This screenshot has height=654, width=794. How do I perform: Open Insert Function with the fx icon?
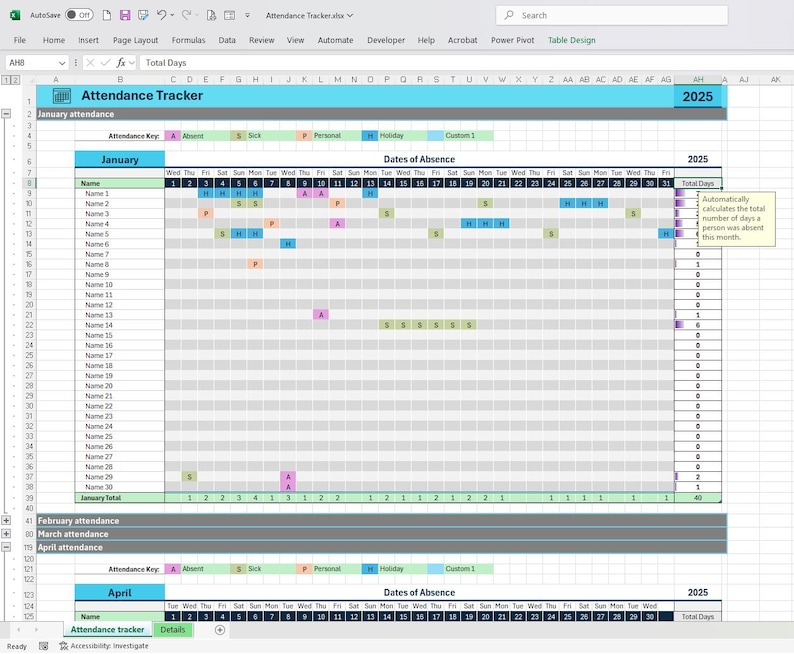pos(121,63)
